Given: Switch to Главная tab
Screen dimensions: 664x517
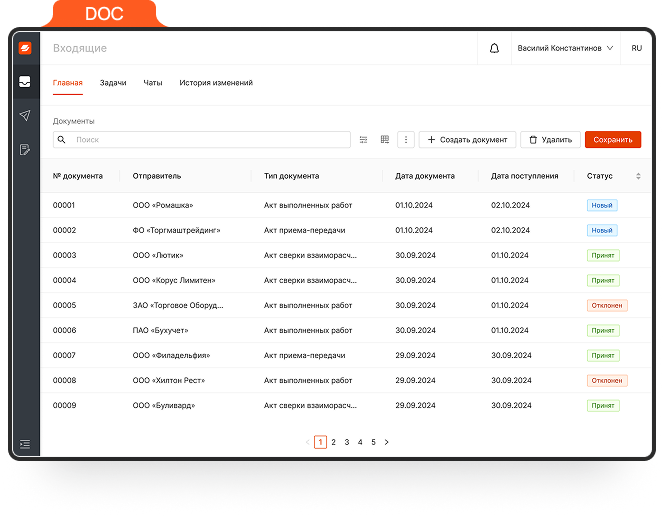Looking at the screenshot, I should [68, 83].
